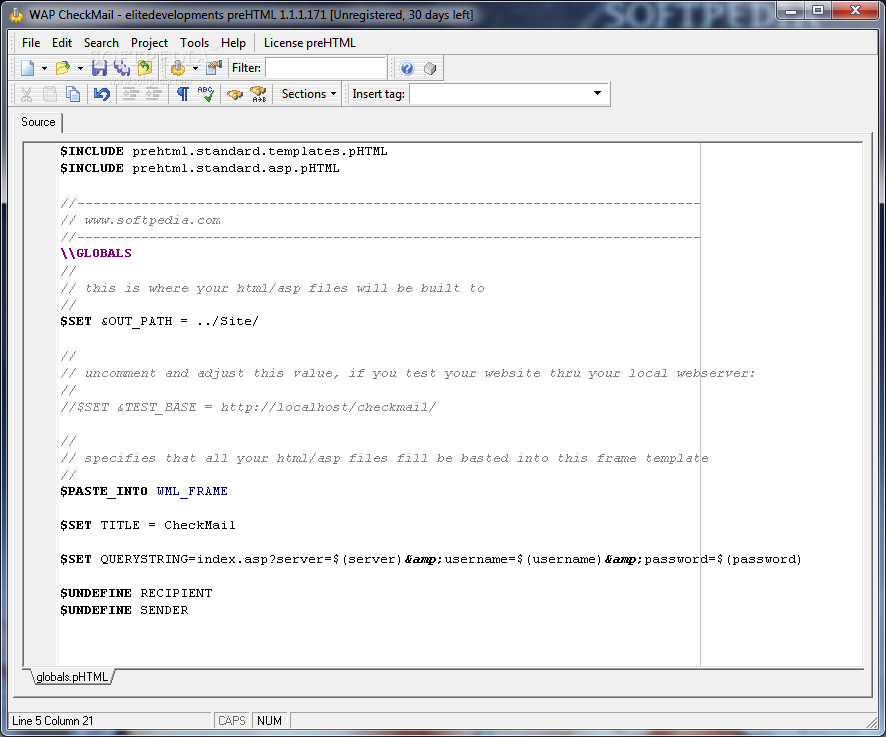Click the Save All multiple-disks icon
Viewport: 886px width, 737px height.
pos(122,68)
